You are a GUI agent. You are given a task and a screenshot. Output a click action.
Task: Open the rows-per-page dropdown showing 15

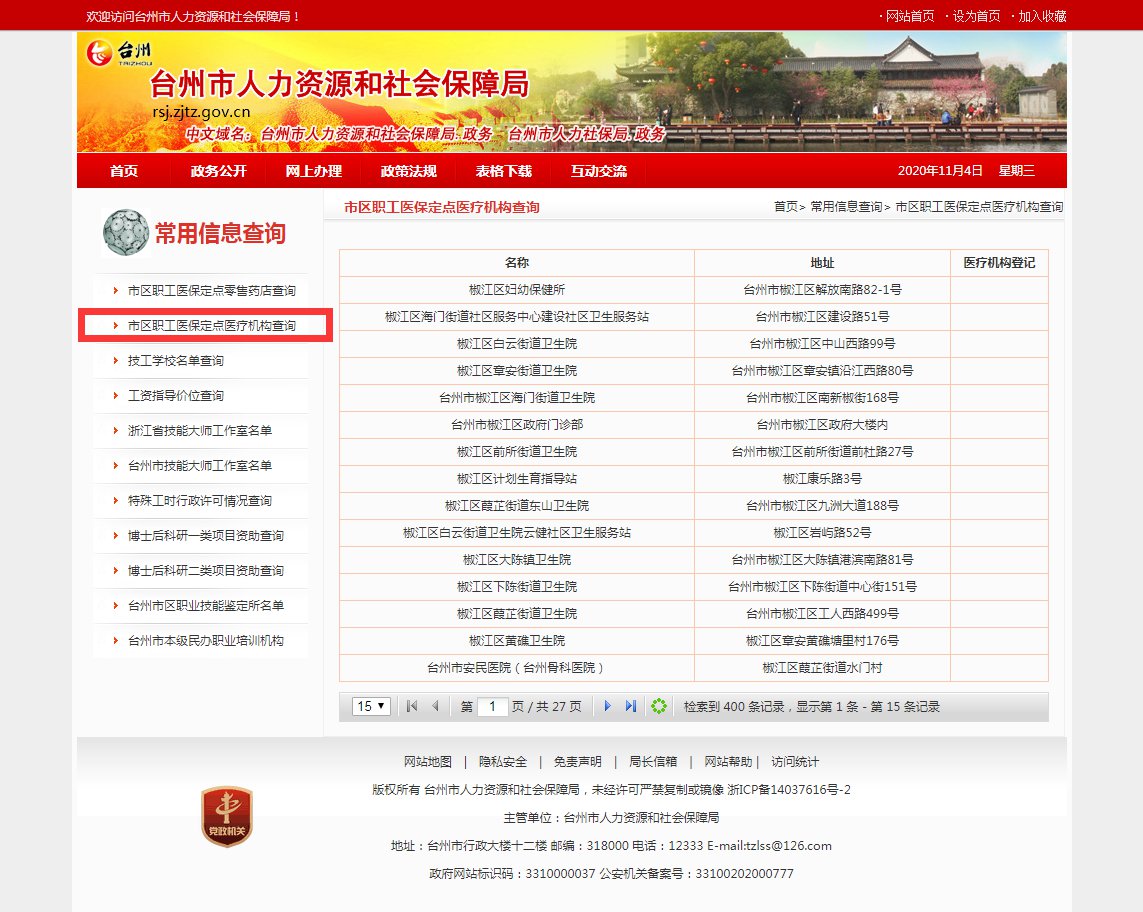coord(371,707)
